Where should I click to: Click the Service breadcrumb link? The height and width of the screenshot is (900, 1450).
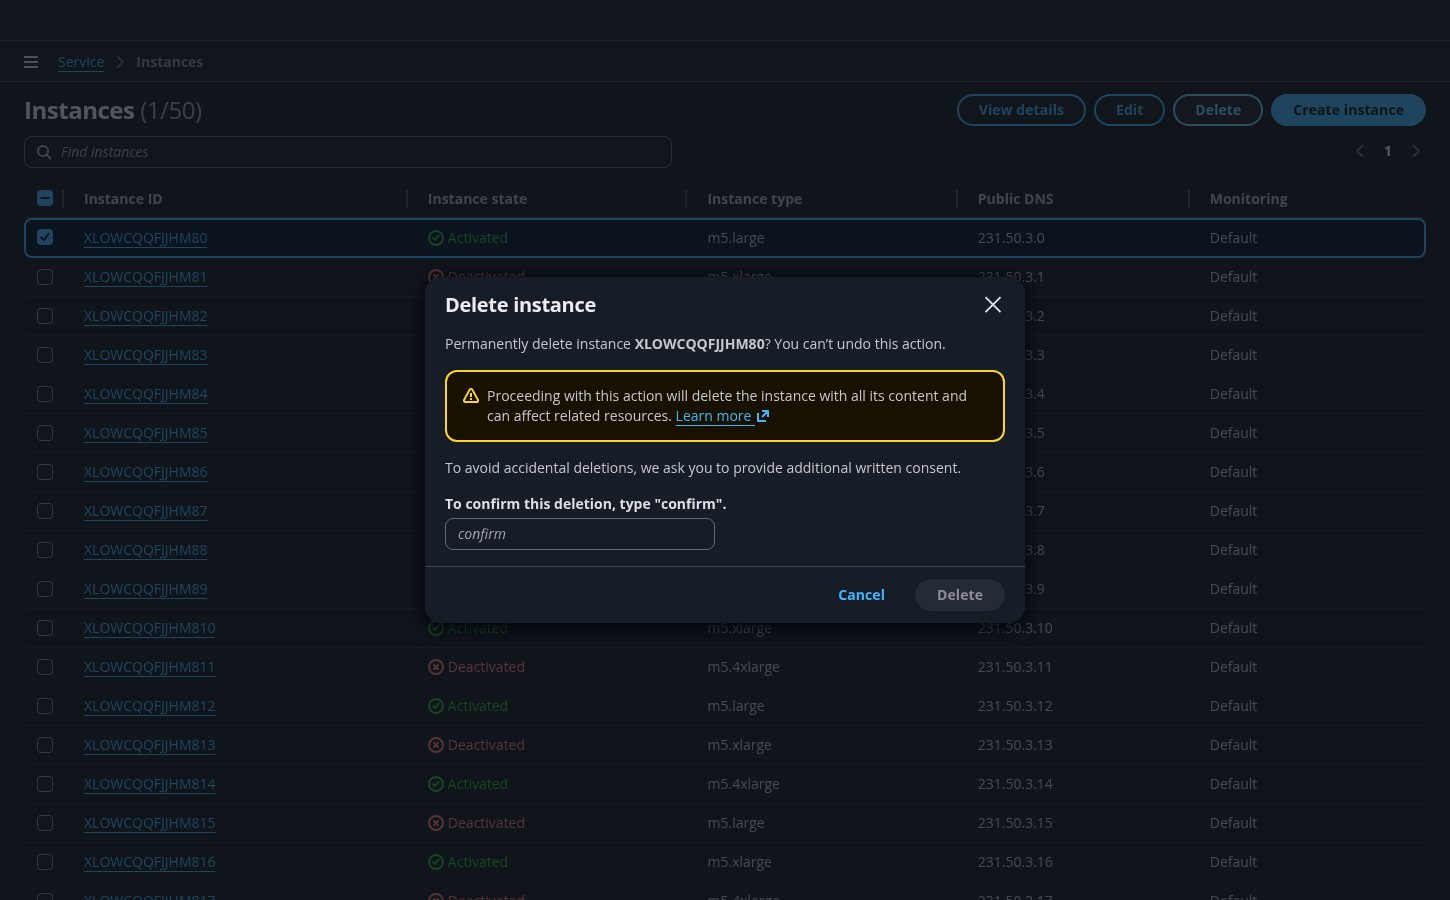click(x=81, y=62)
